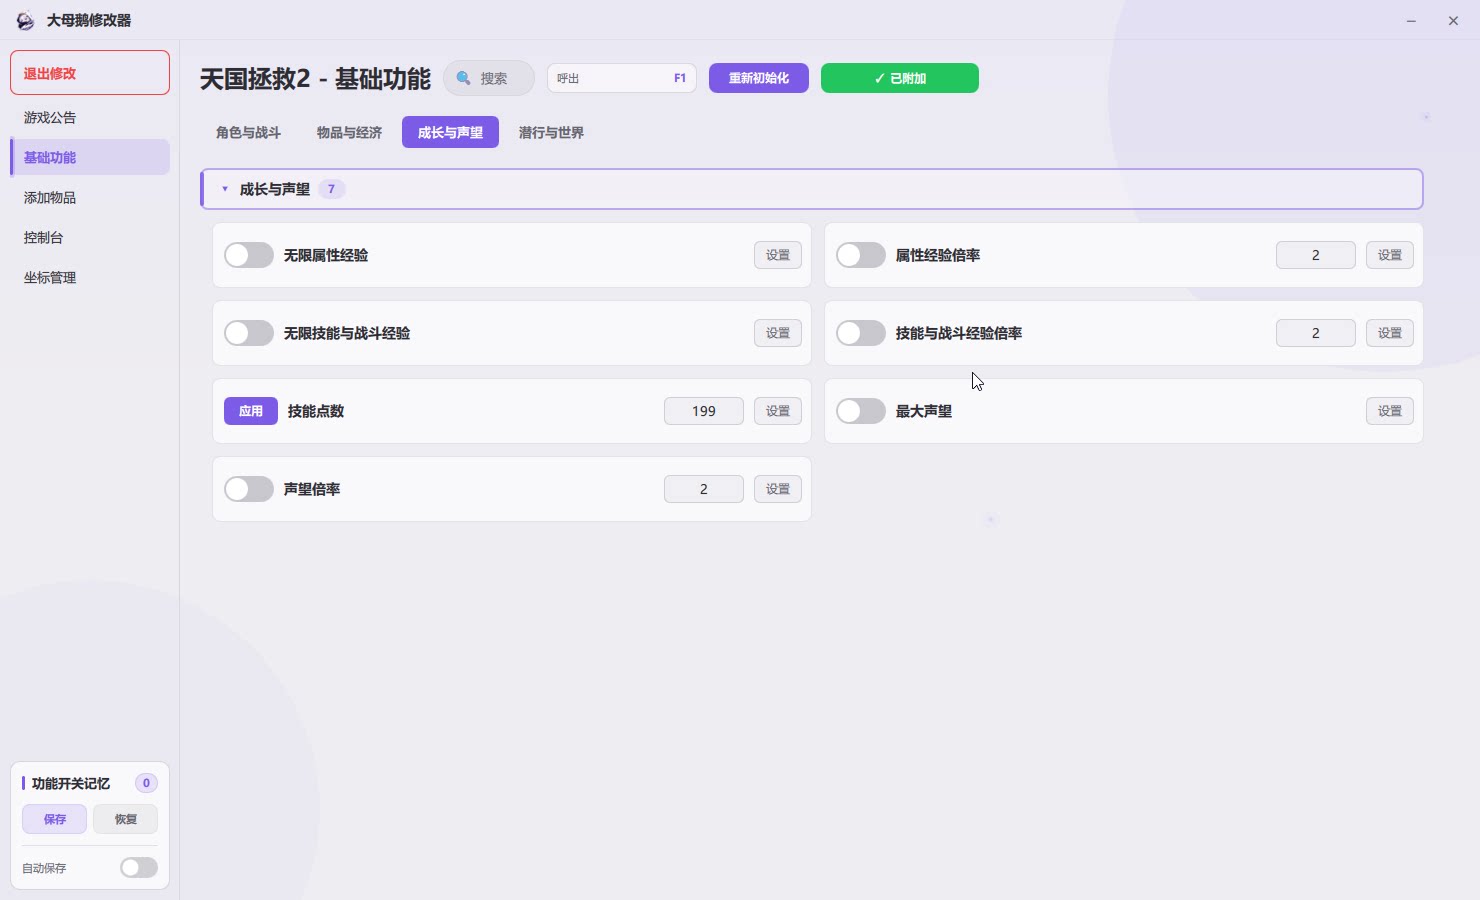Open 添加物品 in sidebar
Image resolution: width=1480 pixels, height=900 pixels.
pyautogui.click(x=90, y=197)
